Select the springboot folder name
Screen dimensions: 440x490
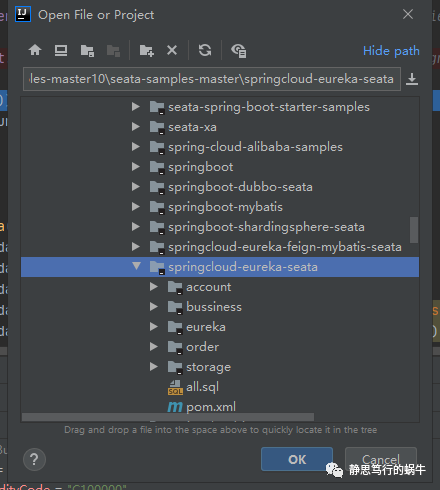click(201, 167)
